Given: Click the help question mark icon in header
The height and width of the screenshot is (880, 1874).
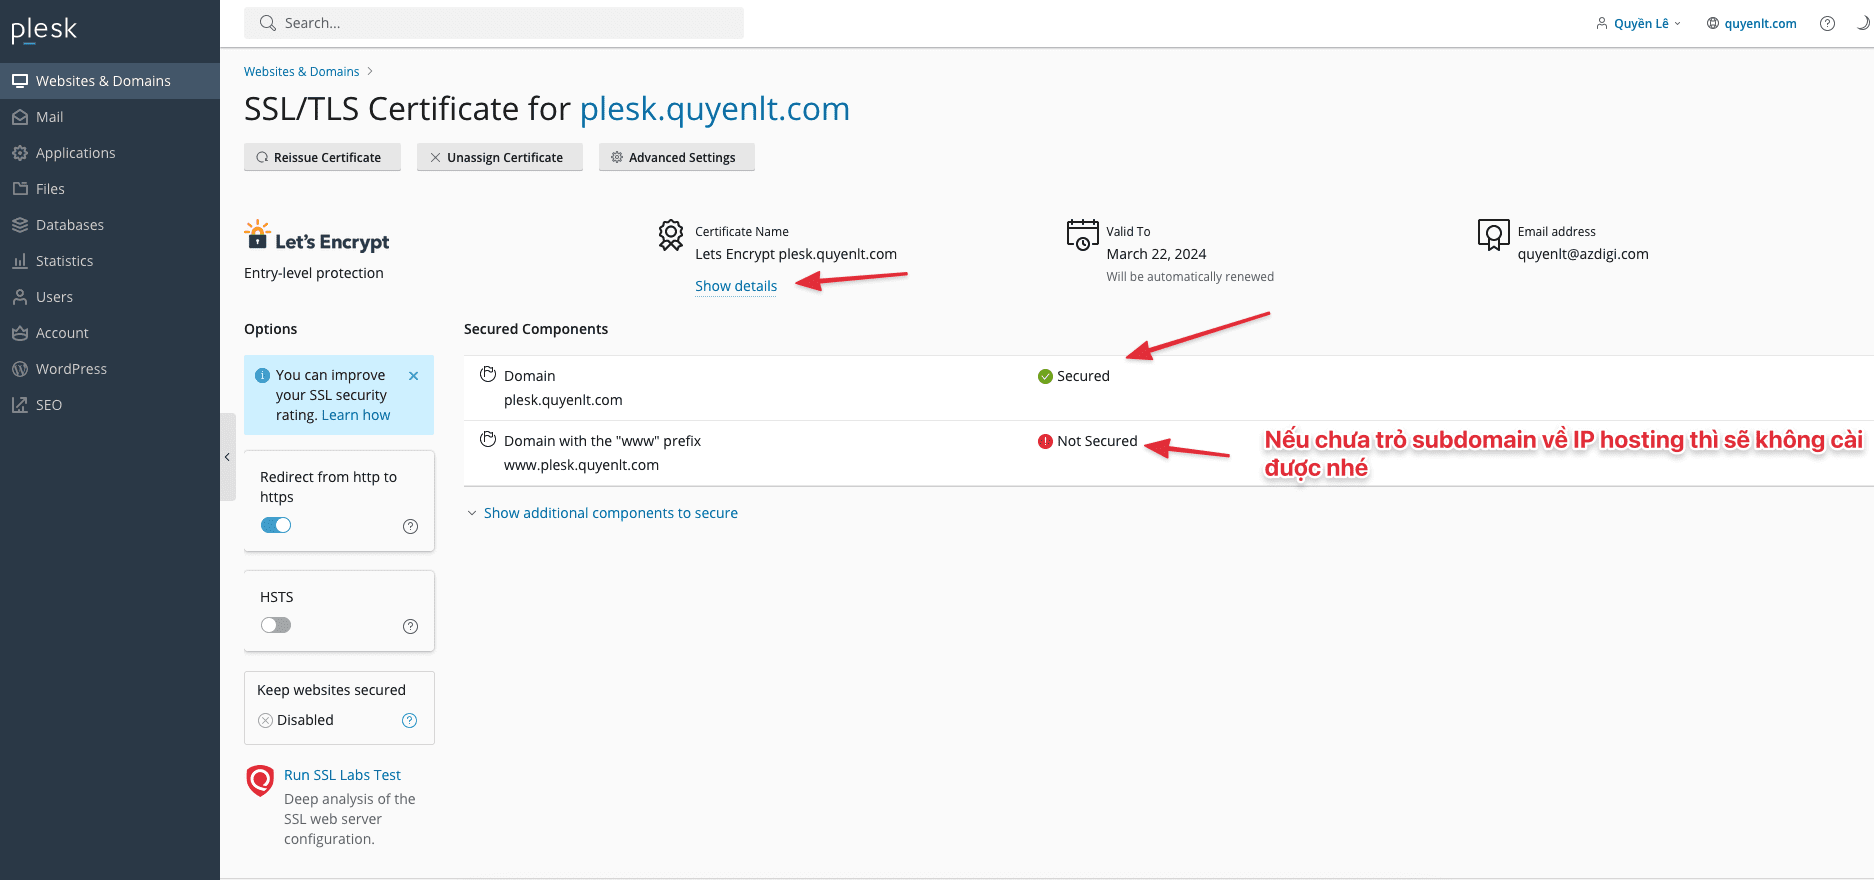Looking at the screenshot, I should 1827,24.
